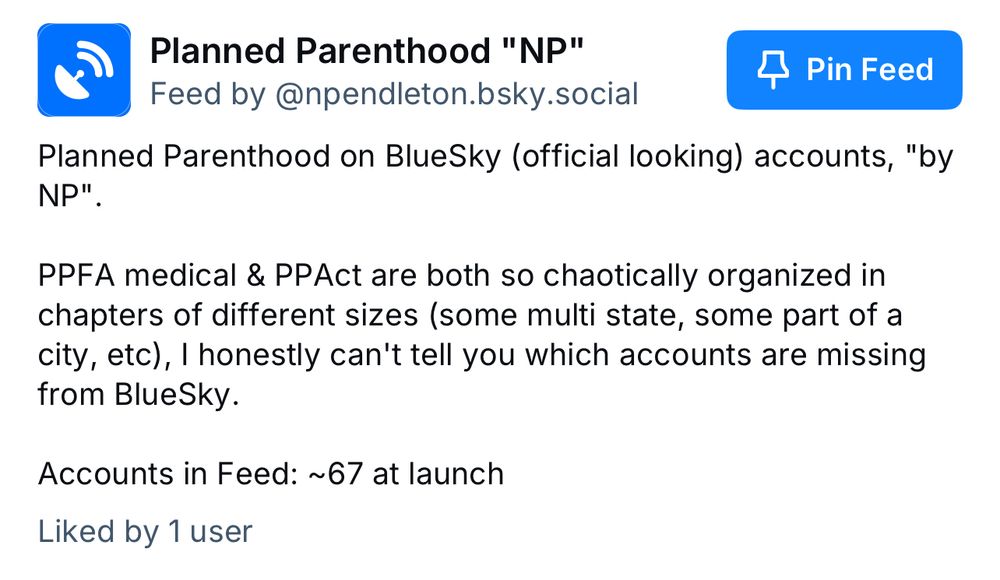Click the "Accounts in Feed: ~67 at launch" line

click(x=271, y=474)
